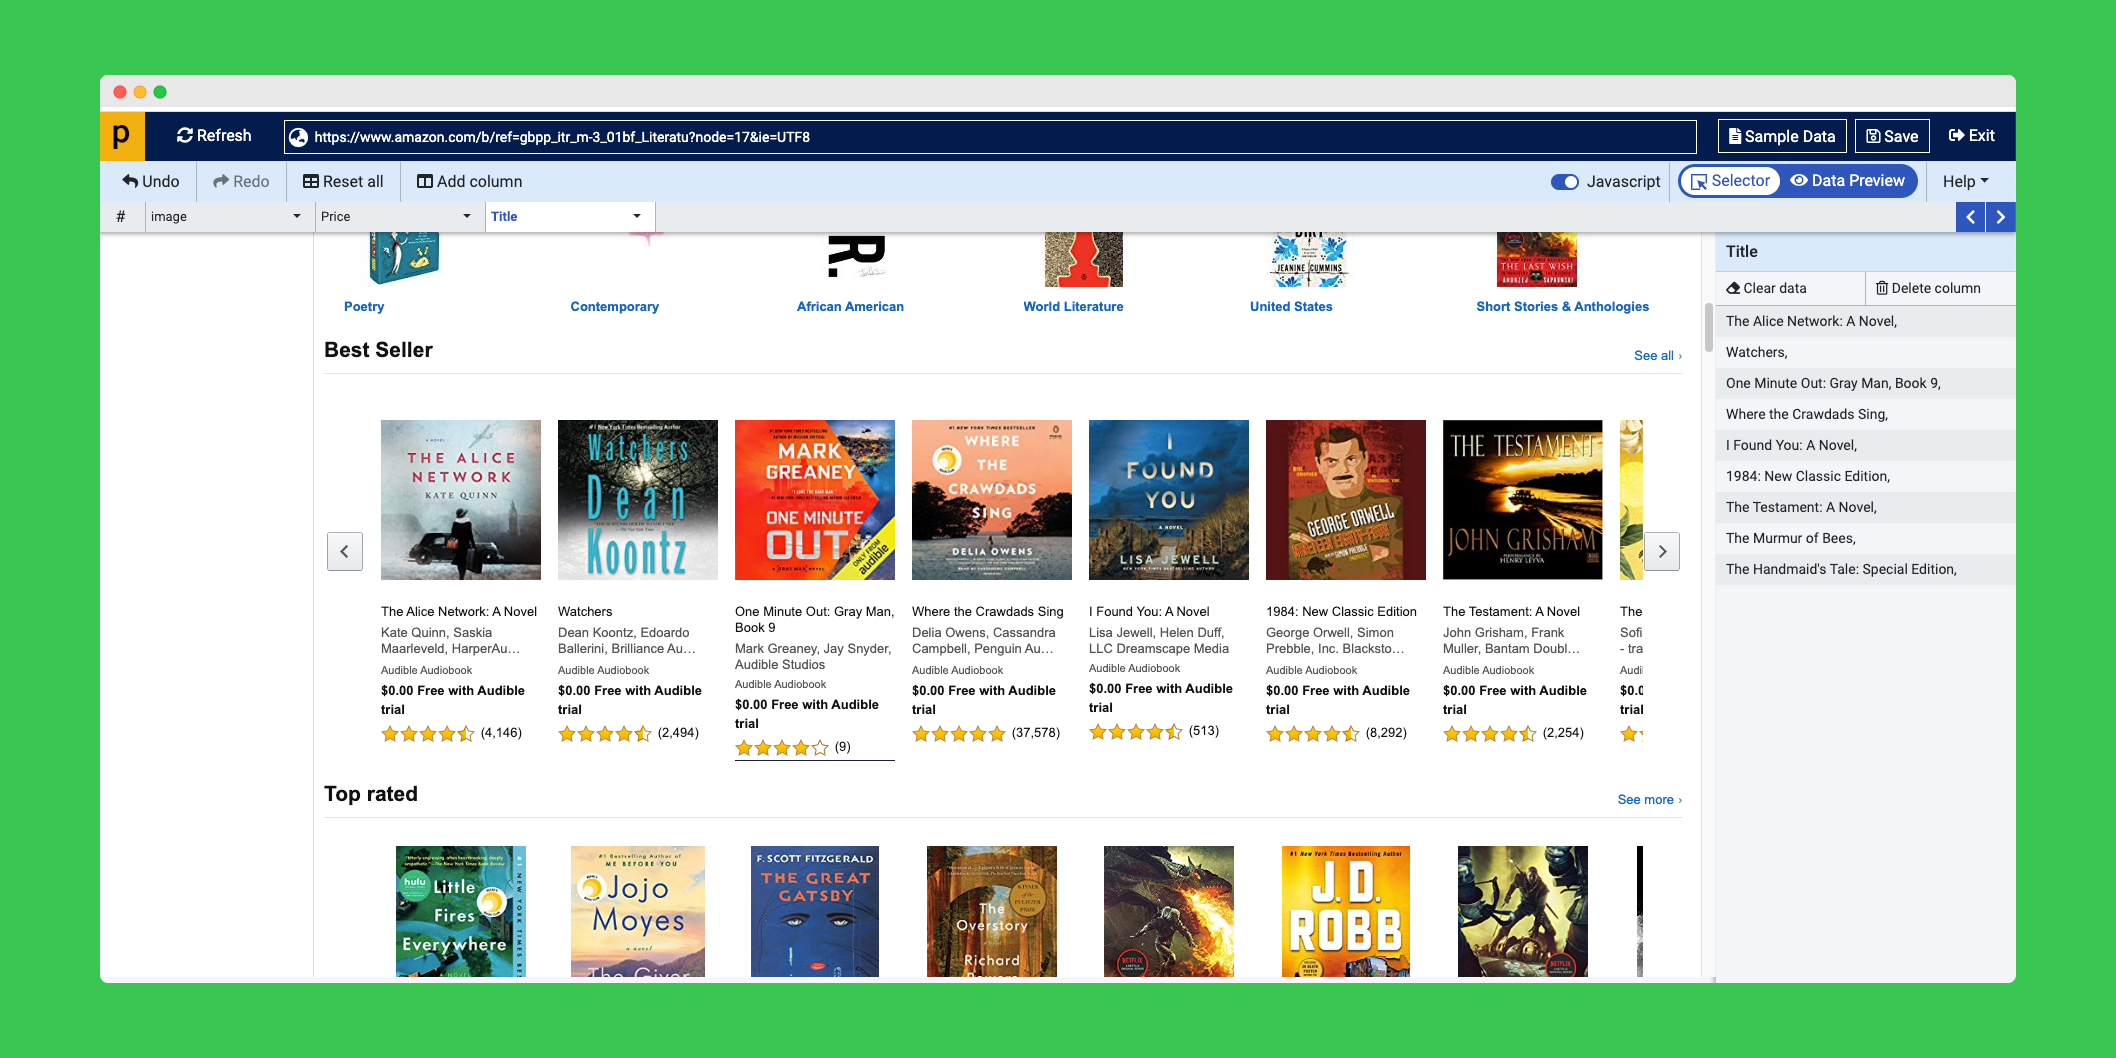Click the Jojo Moyes book cover
Image resolution: width=2116 pixels, height=1058 pixels.
pyautogui.click(x=638, y=911)
